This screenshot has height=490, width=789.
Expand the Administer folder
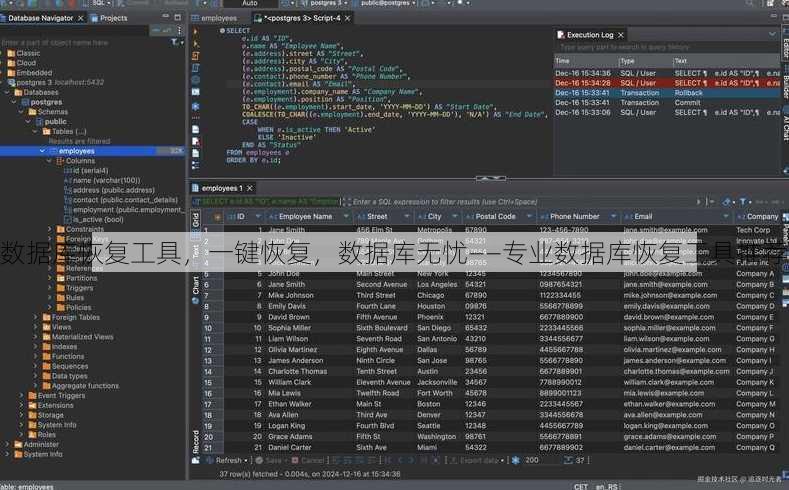tap(7, 444)
